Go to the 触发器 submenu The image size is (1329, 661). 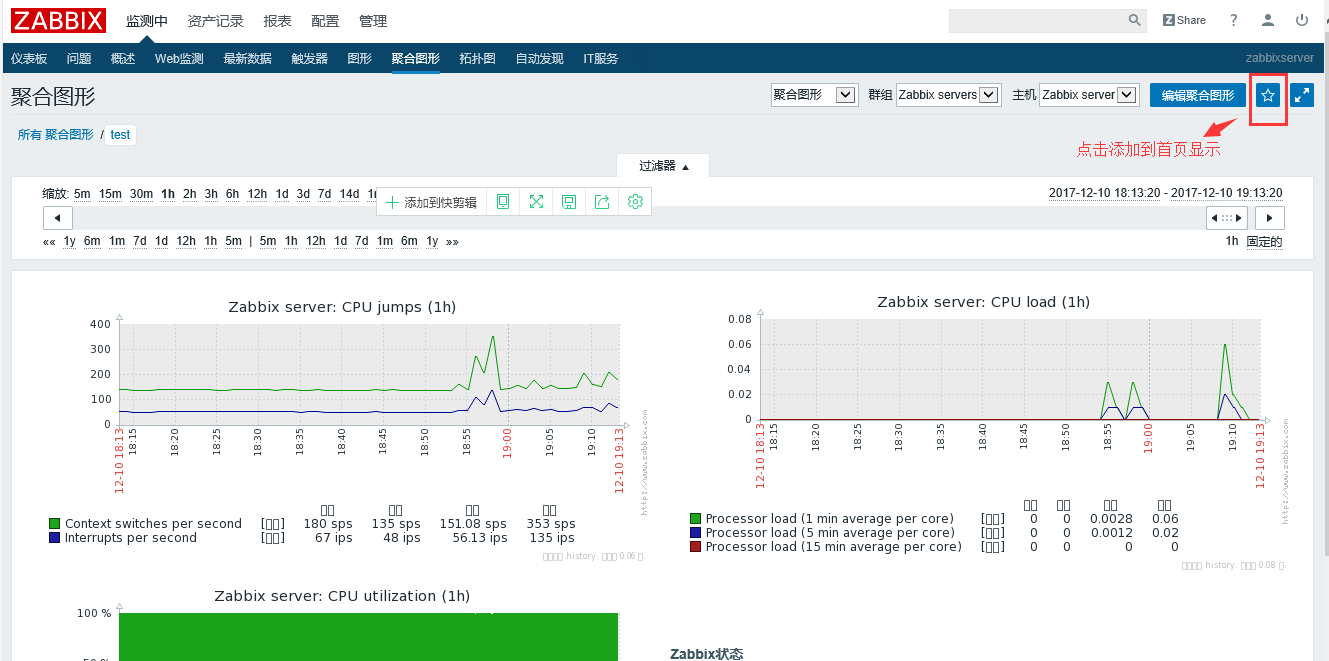click(x=310, y=59)
